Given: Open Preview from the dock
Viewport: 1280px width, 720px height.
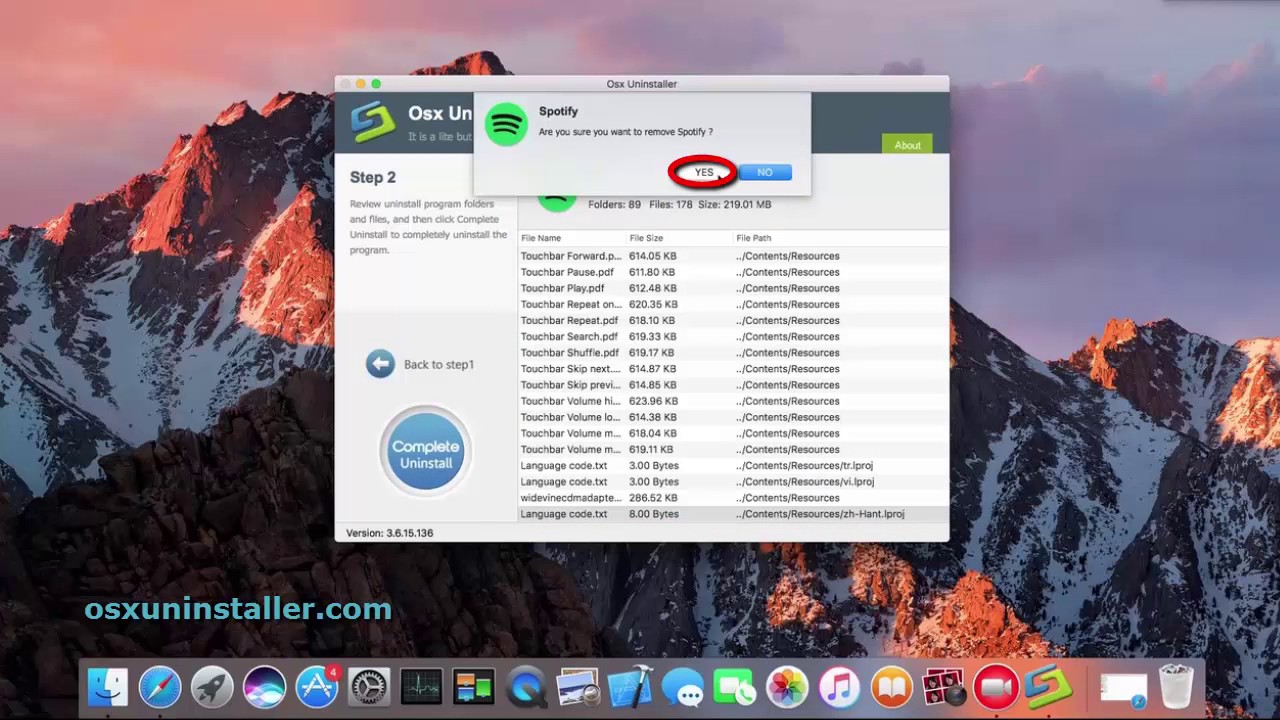Looking at the screenshot, I should [578, 687].
